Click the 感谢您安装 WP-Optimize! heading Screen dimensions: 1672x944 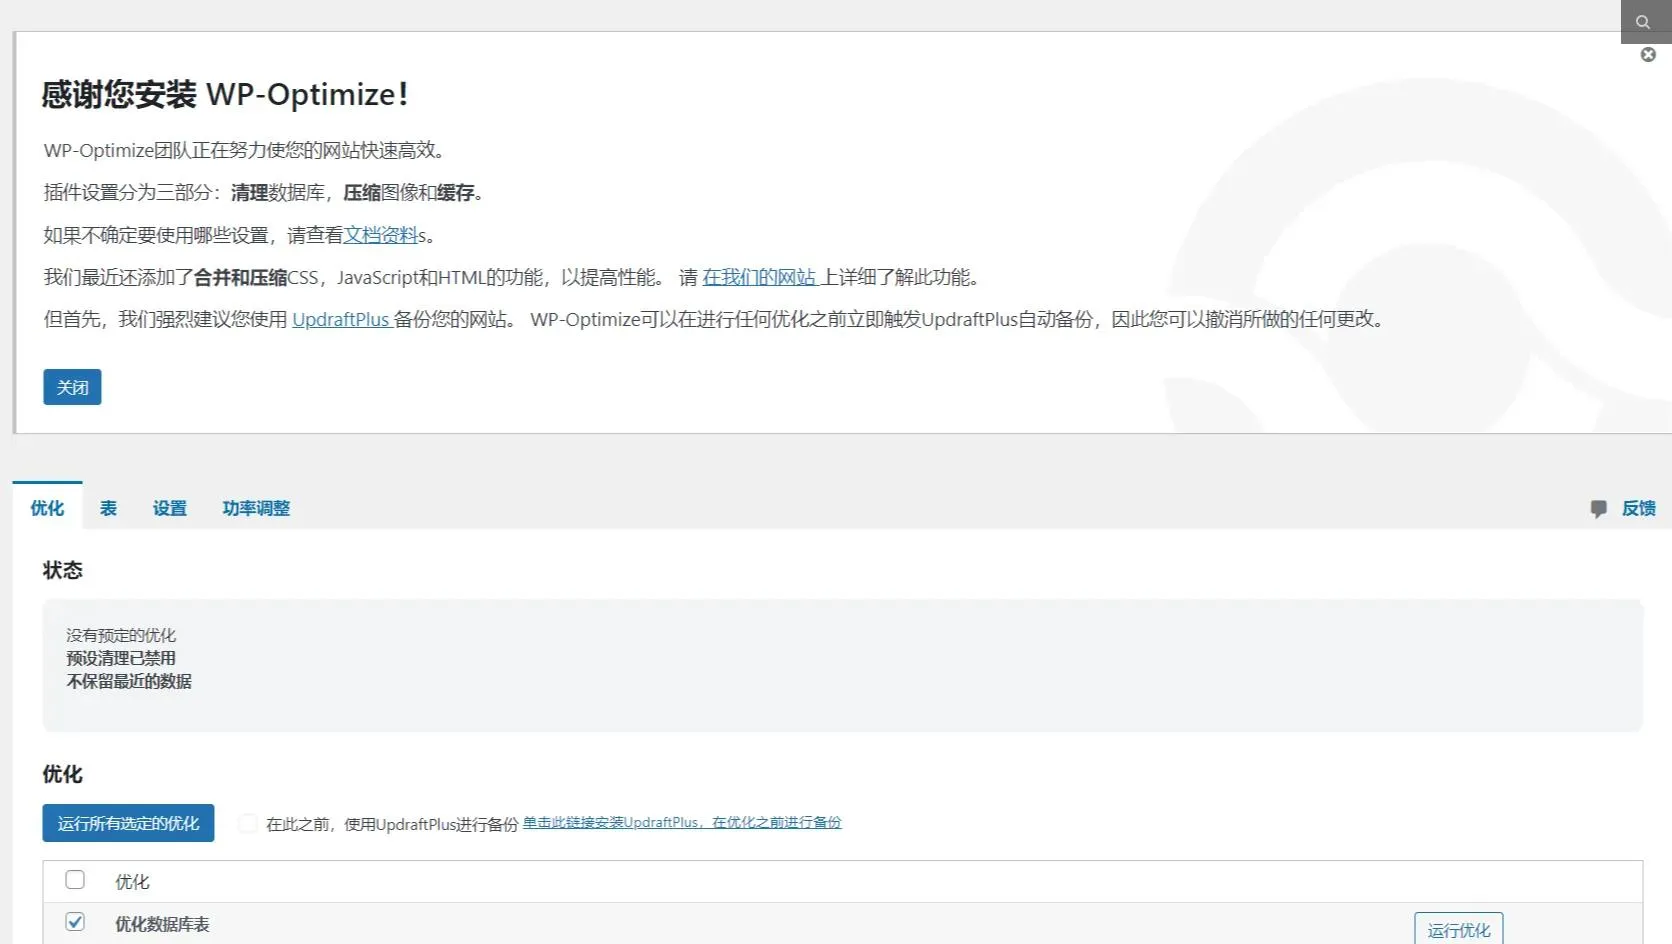point(225,94)
